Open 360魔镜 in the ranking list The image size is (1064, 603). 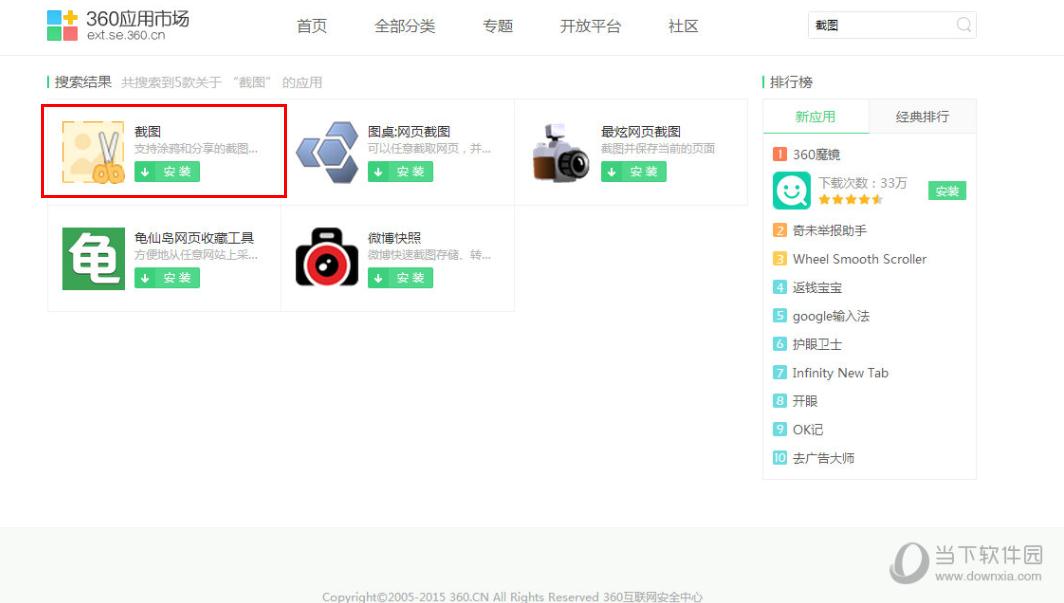(x=816, y=155)
